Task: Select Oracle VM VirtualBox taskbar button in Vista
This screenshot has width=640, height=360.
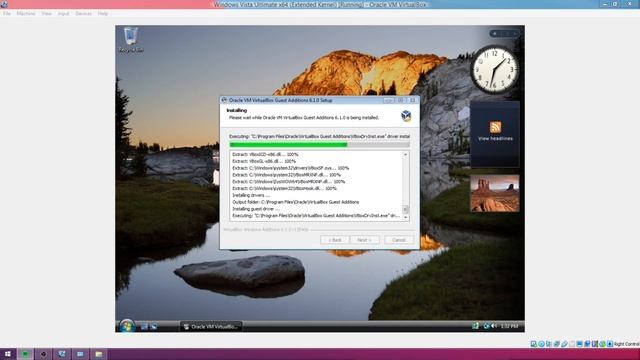Action: point(211,327)
